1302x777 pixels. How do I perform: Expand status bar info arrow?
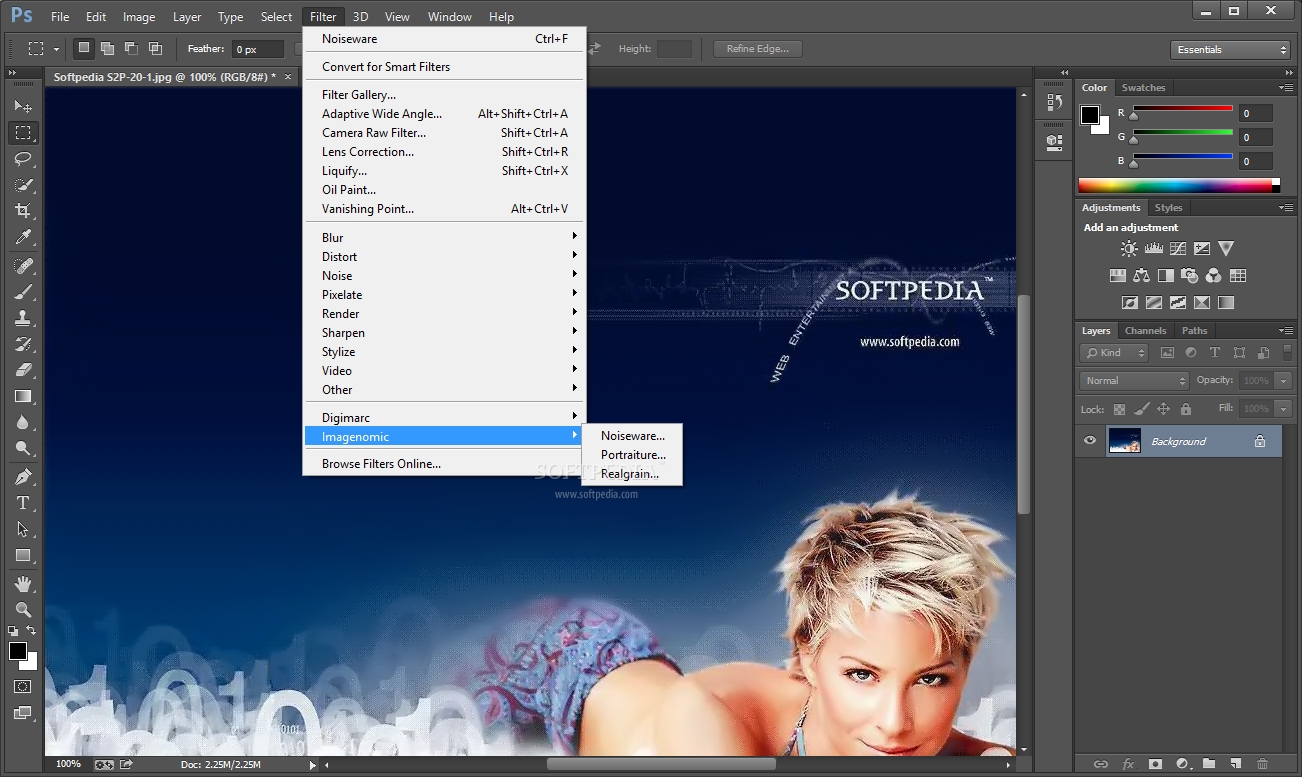pos(312,765)
